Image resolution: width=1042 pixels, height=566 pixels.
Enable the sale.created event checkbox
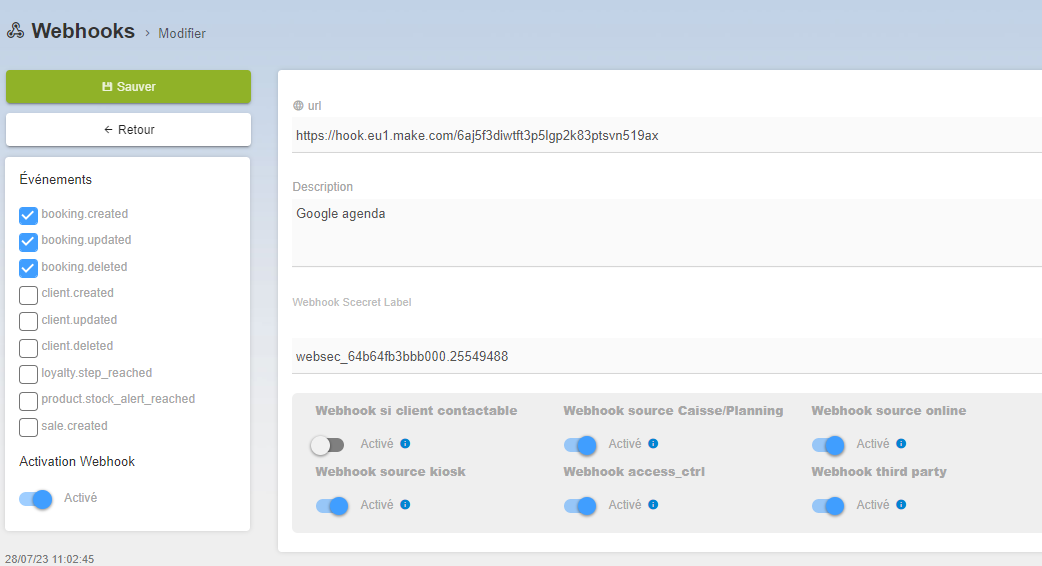[29, 427]
